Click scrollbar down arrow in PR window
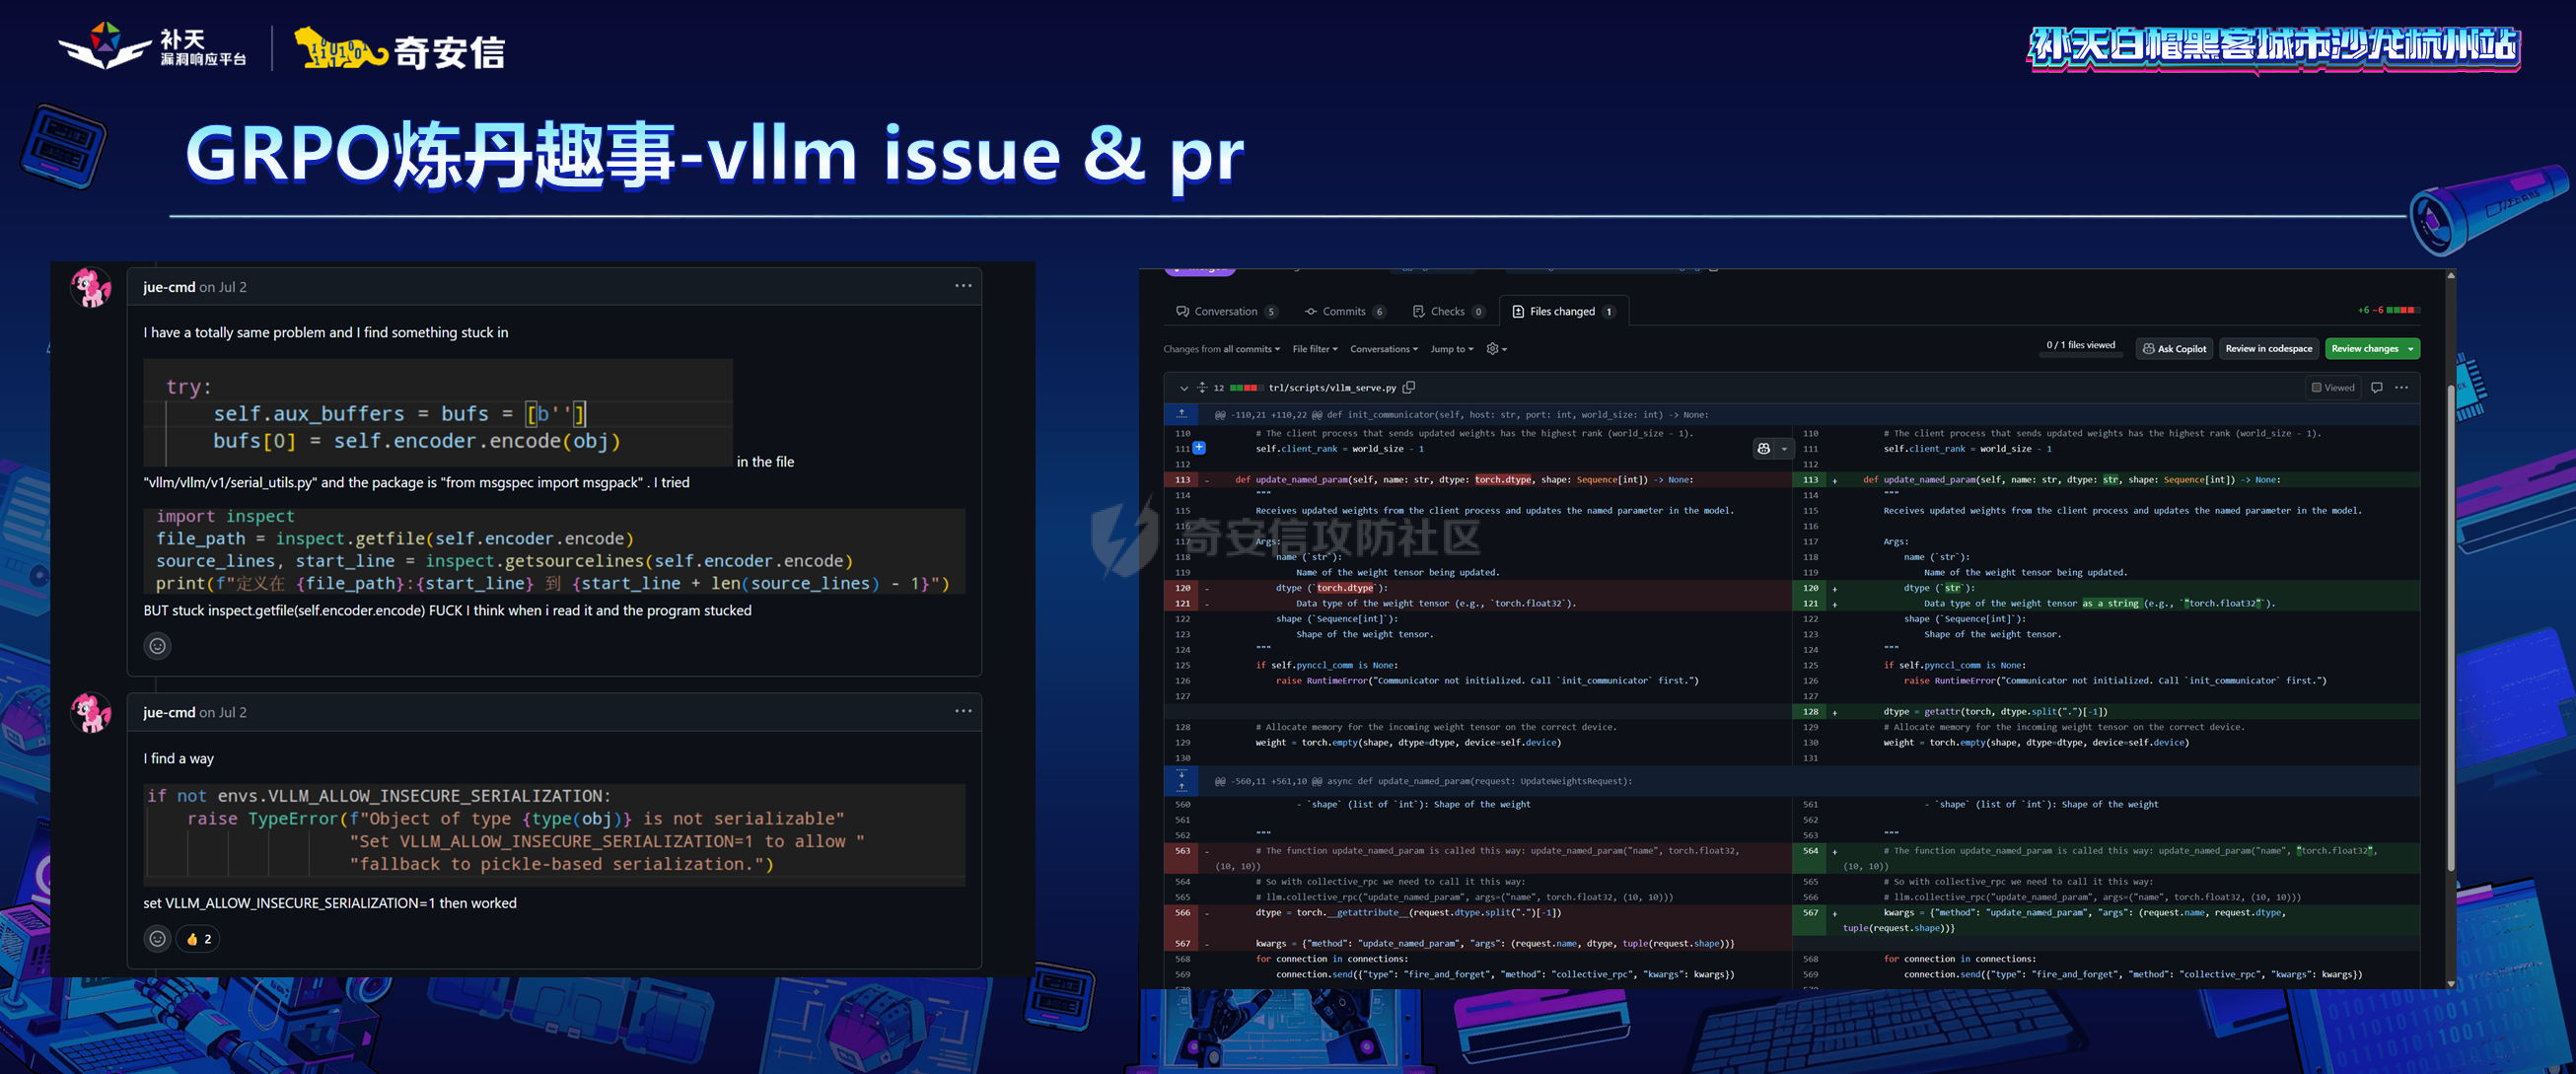Screen dimensions: 2576x1074 [x=2450, y=984]
